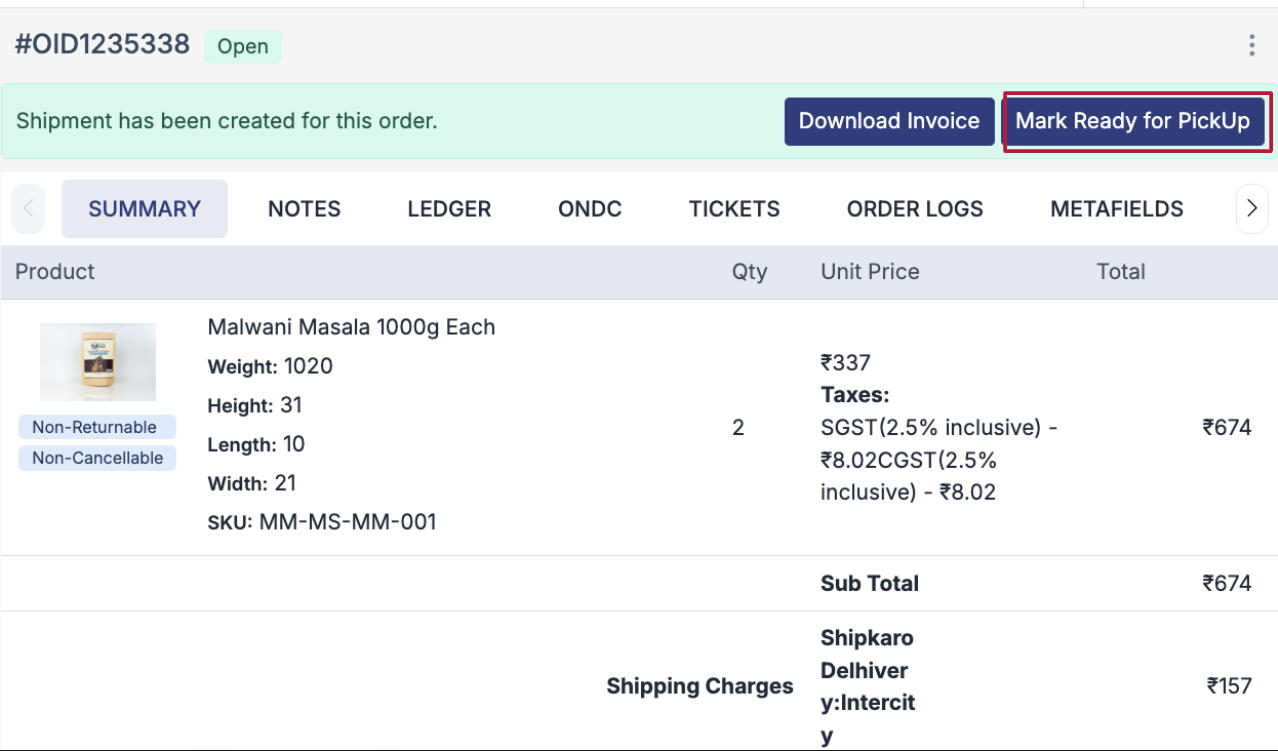View the TICKETS tab
Image resolution: width=1278 pixels, height=751 pixels.
(734, 209)
